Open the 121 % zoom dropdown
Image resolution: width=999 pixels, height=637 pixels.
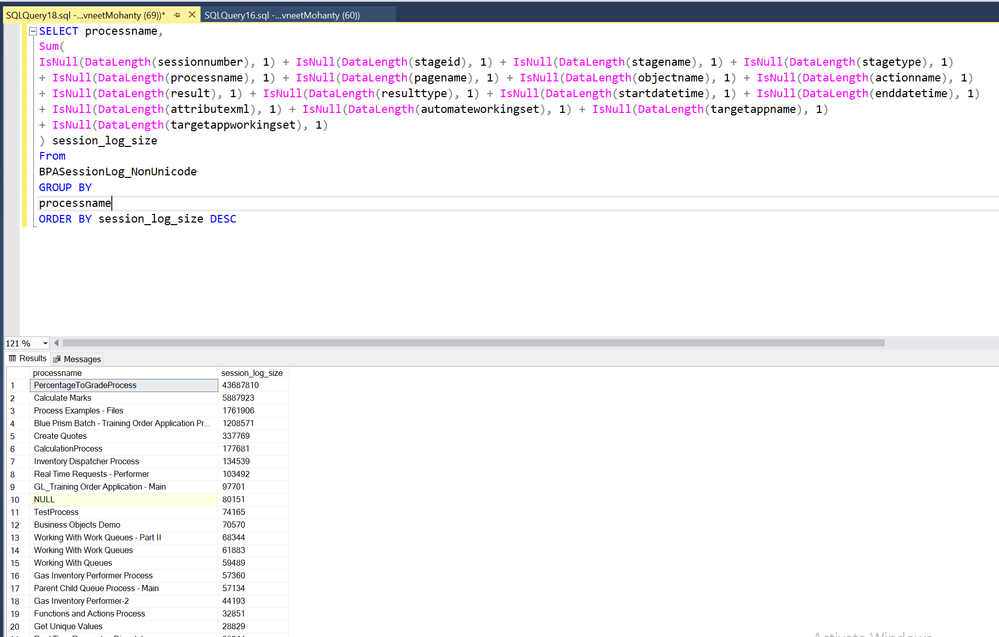tap(45, 343)
